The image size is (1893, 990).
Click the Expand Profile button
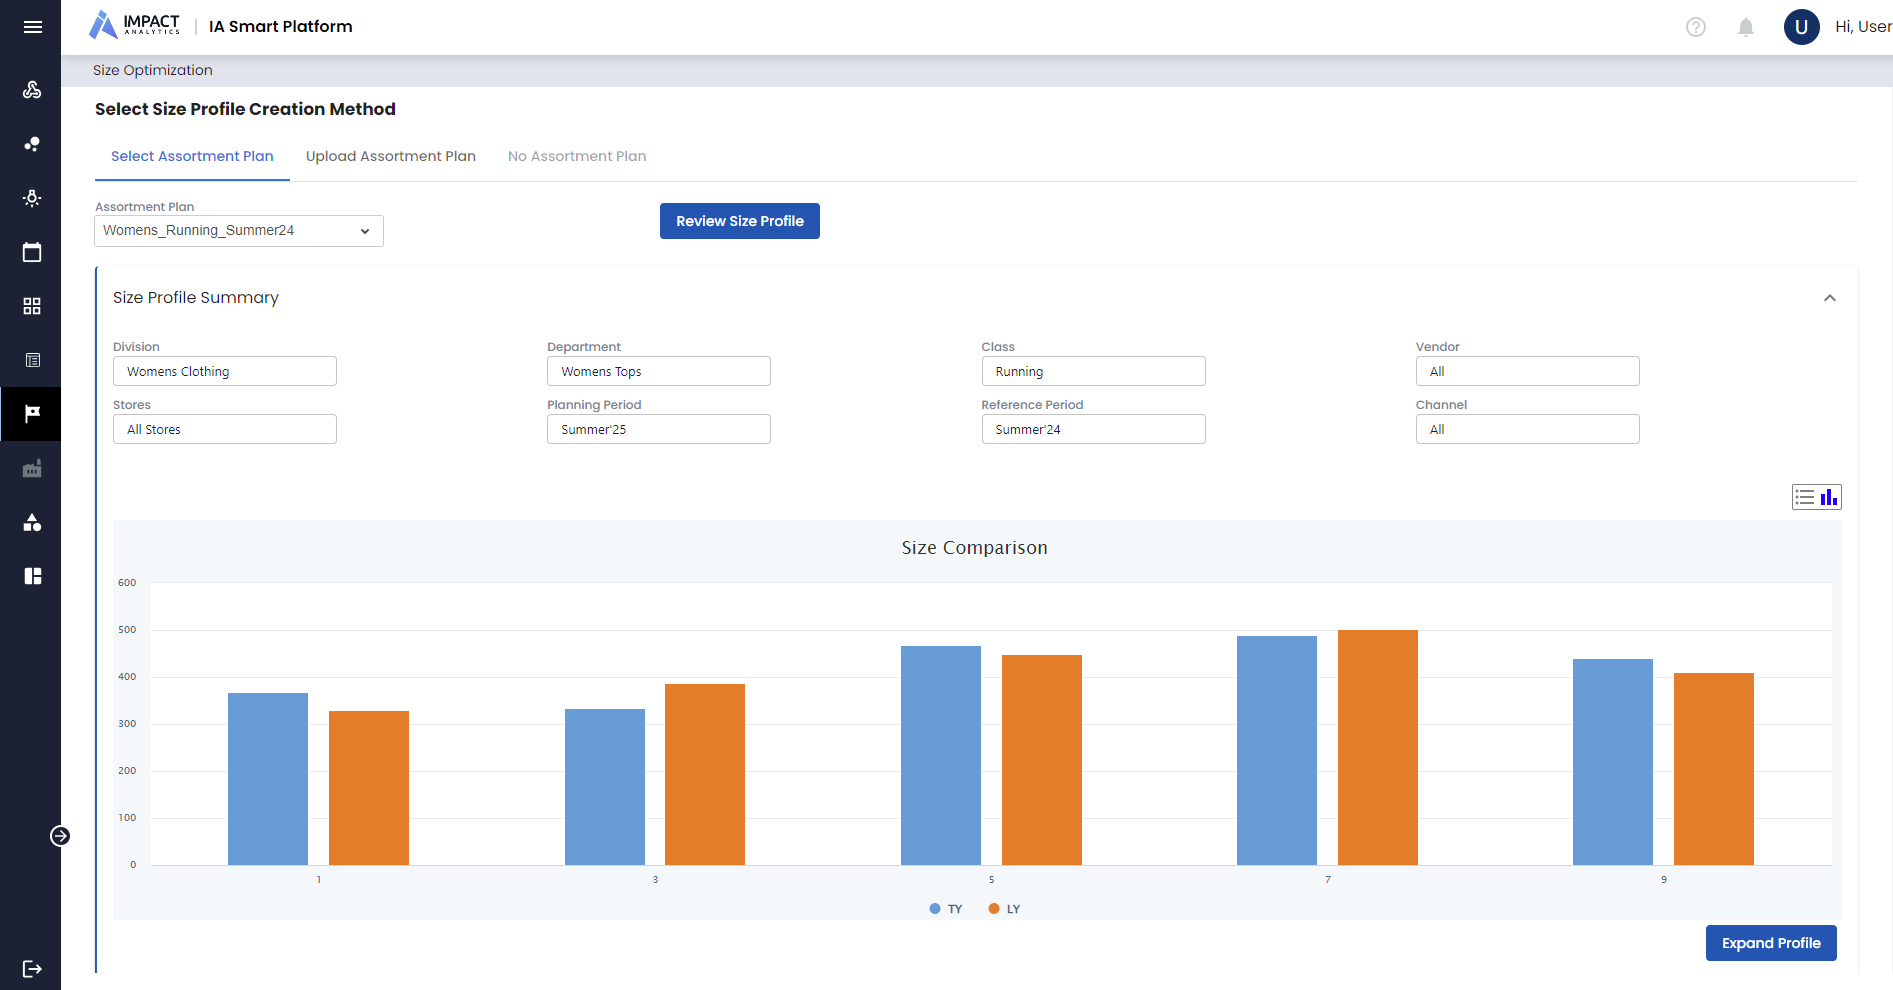pyautogui.click(x=1771, y=943)
